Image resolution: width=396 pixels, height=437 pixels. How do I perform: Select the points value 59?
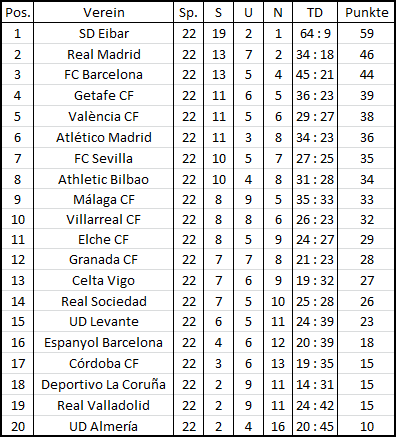366,33
